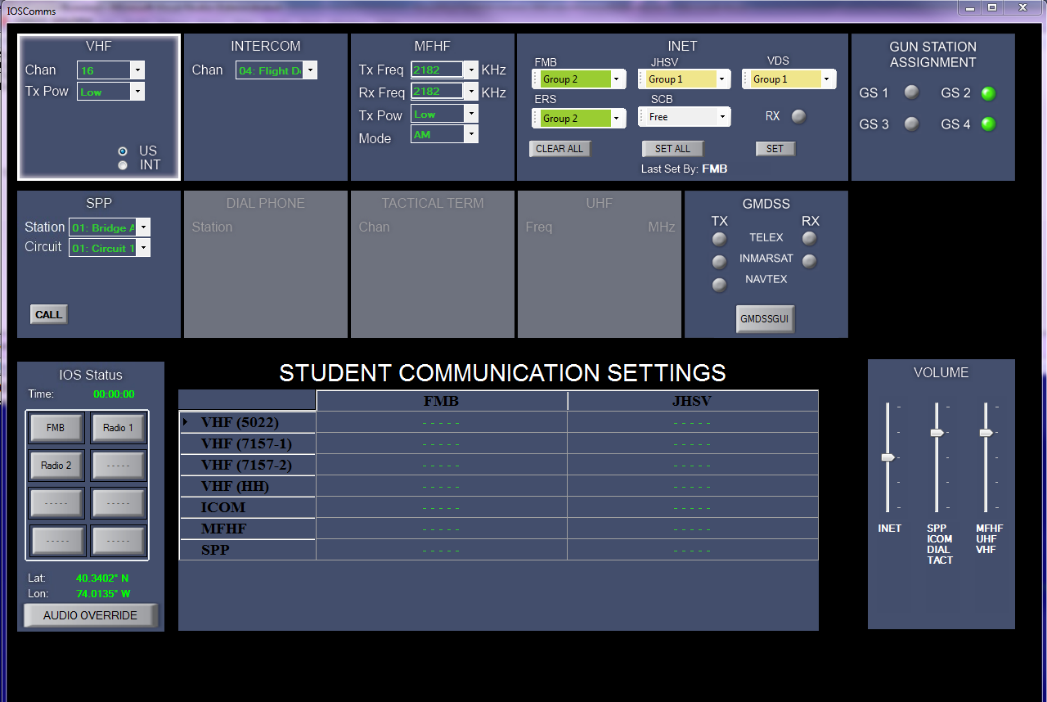Select the US radio button

click(x=123, y=151)
